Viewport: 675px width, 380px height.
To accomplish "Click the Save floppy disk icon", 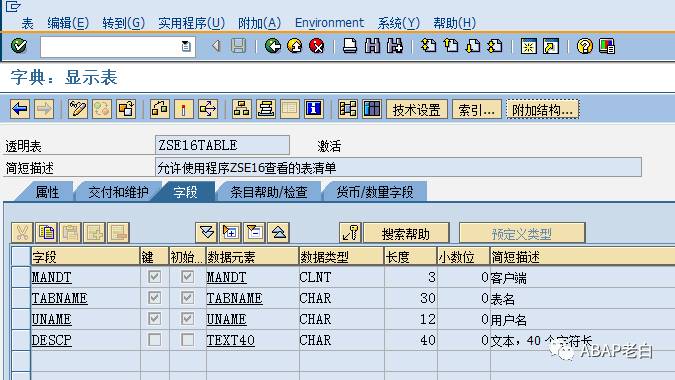I will click(238, 46).
